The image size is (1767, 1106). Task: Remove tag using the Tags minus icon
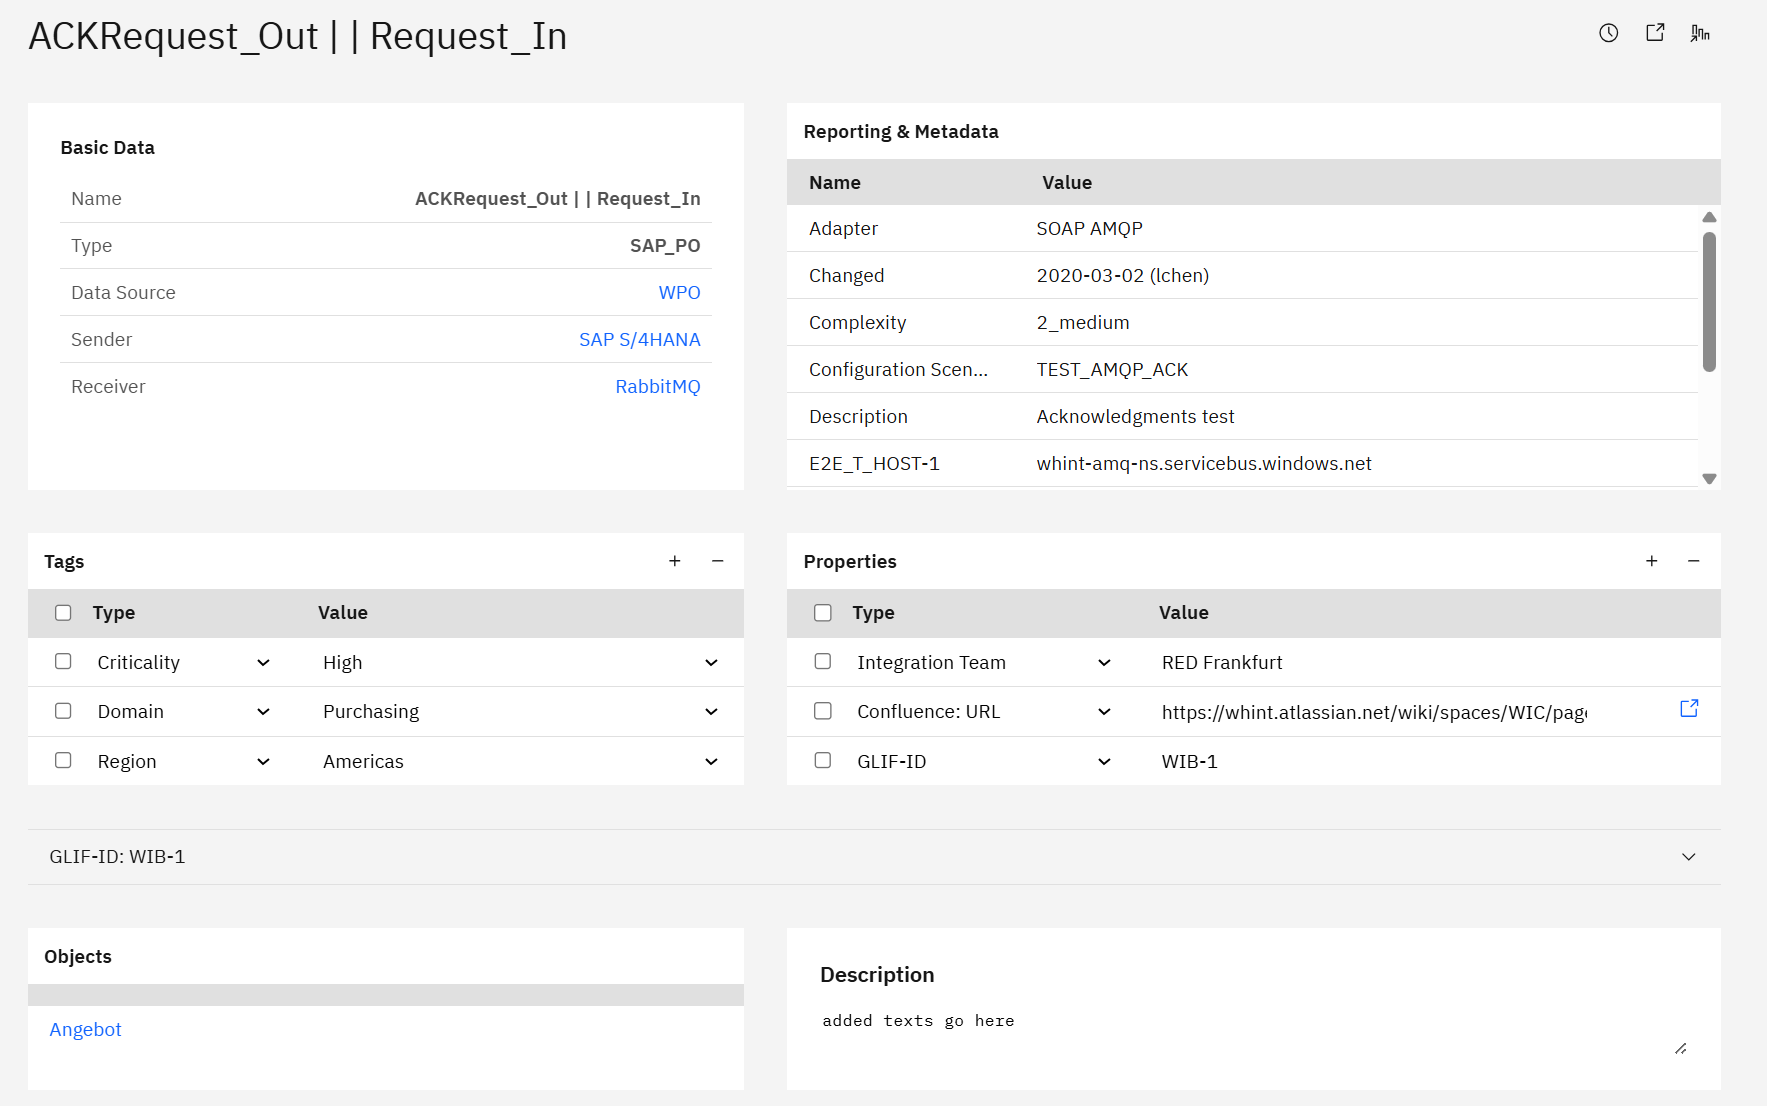(717, 561)
